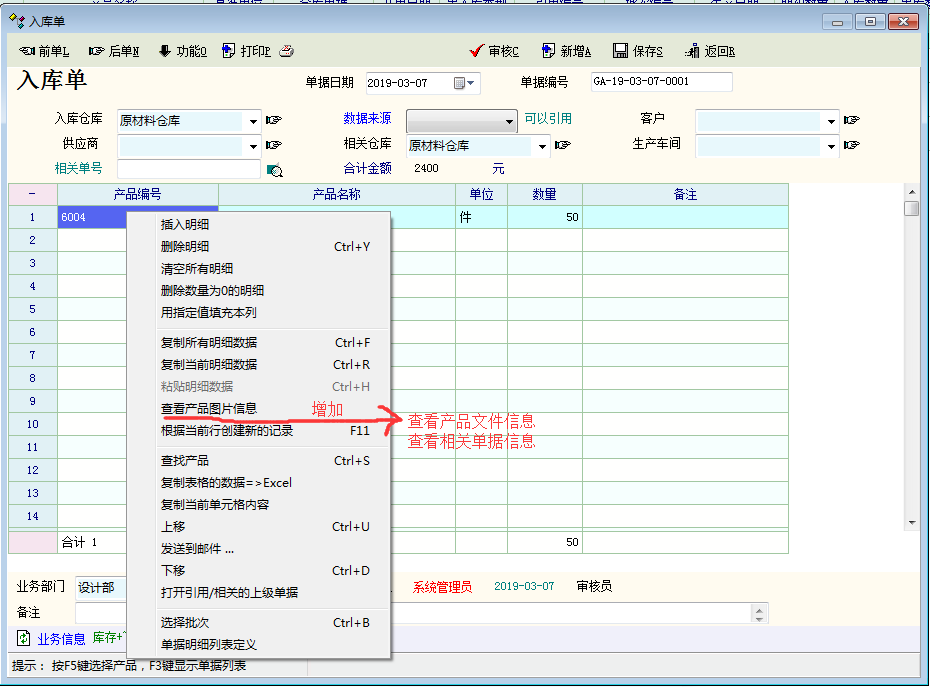Expand the 客户 combo box dropdown
The image size is (930, 687).
pyautogui.click(x=831, y=120)
